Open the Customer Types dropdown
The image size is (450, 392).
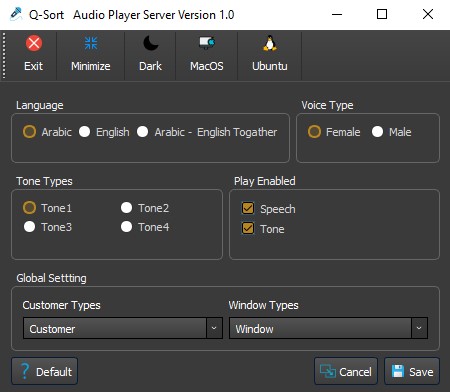[123, 328]
